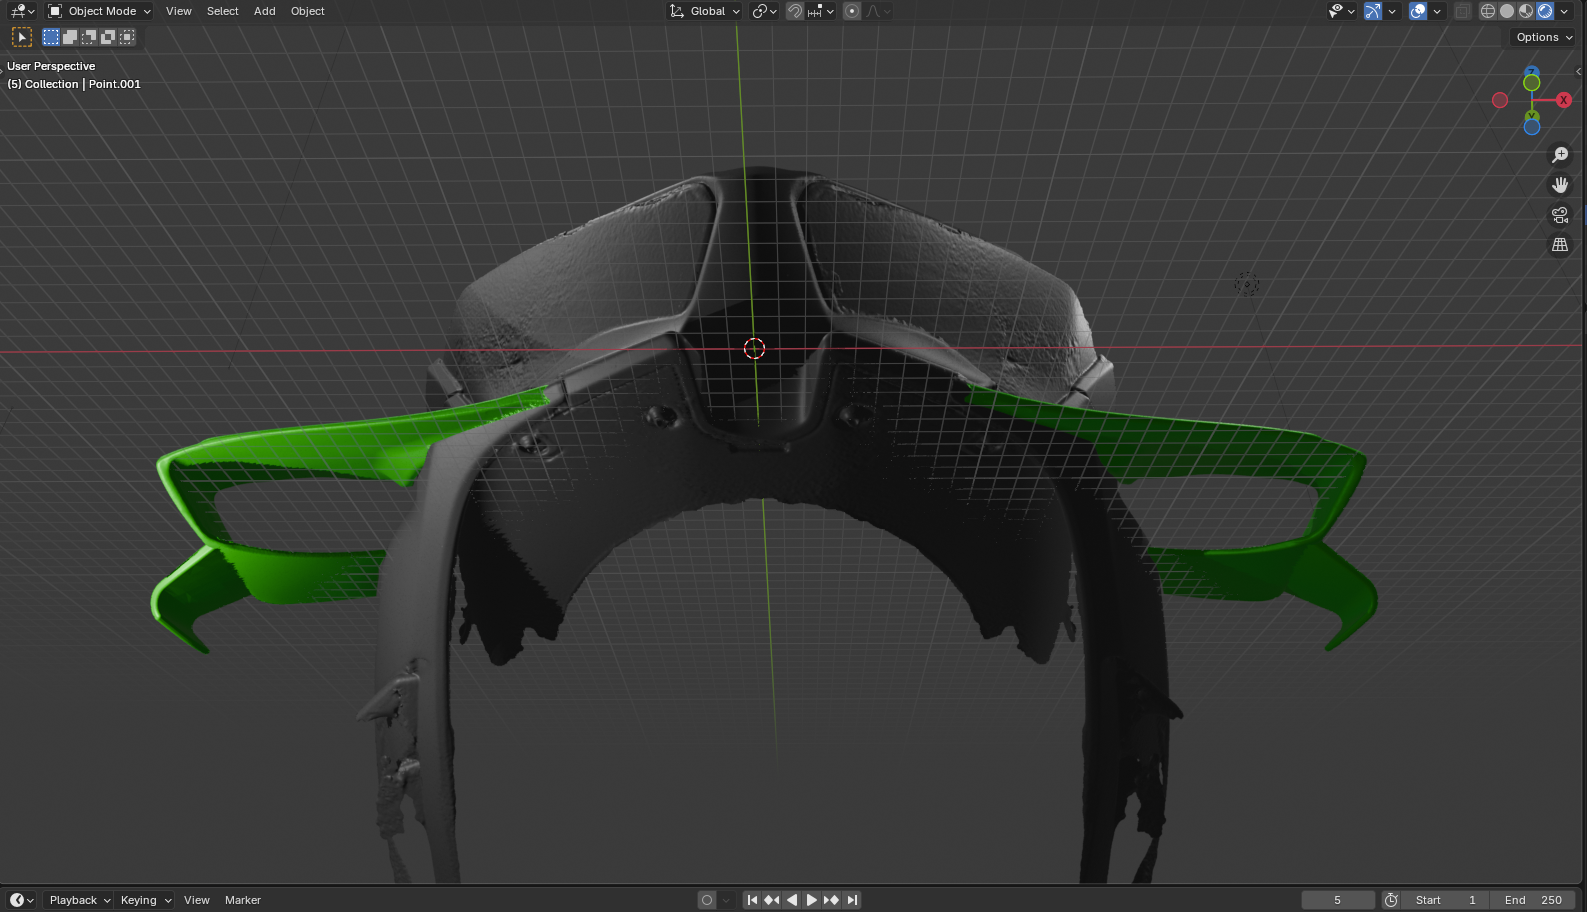Open the shading options dropdown arrow
Image resolution: width=1587 pixels, height=912 pixels.
[x=1564, y=11]
